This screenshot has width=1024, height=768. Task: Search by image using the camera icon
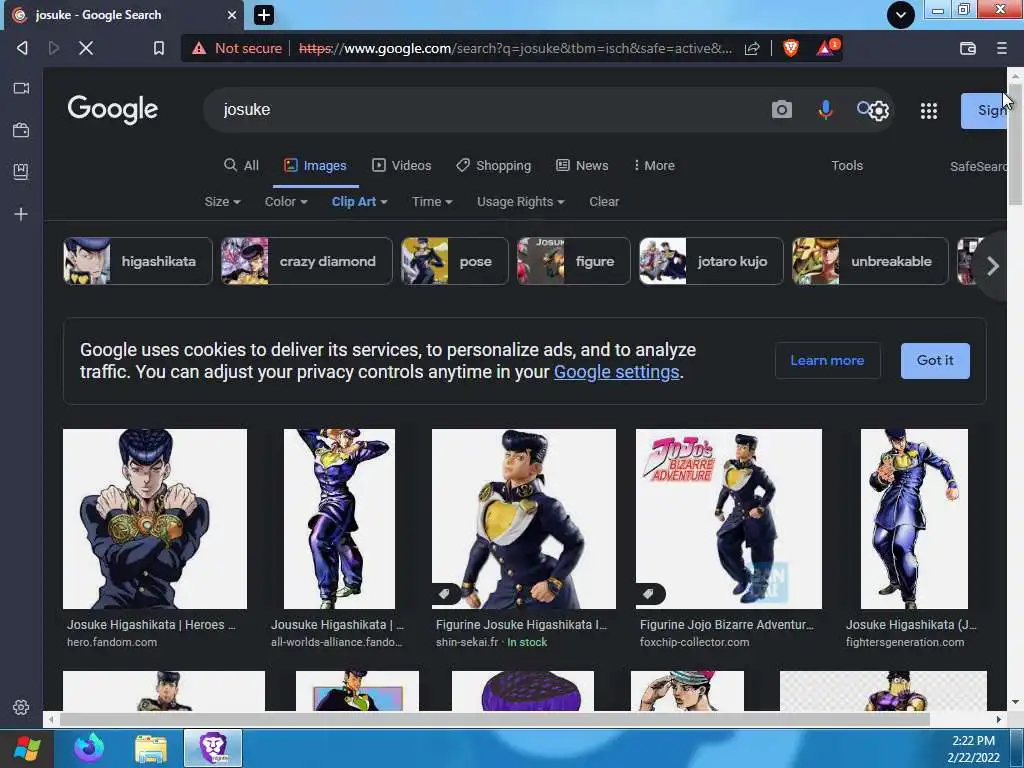(782, 110)
